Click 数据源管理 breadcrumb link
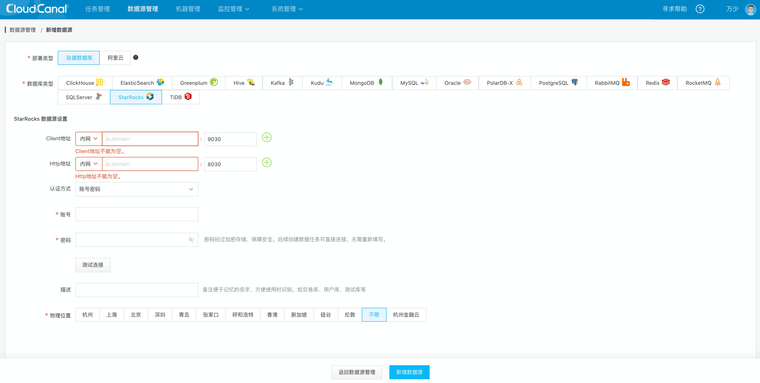 click(x=23, y=30)
